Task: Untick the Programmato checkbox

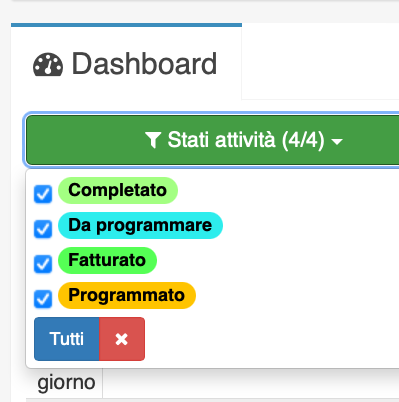Action: tap(43, 299)
